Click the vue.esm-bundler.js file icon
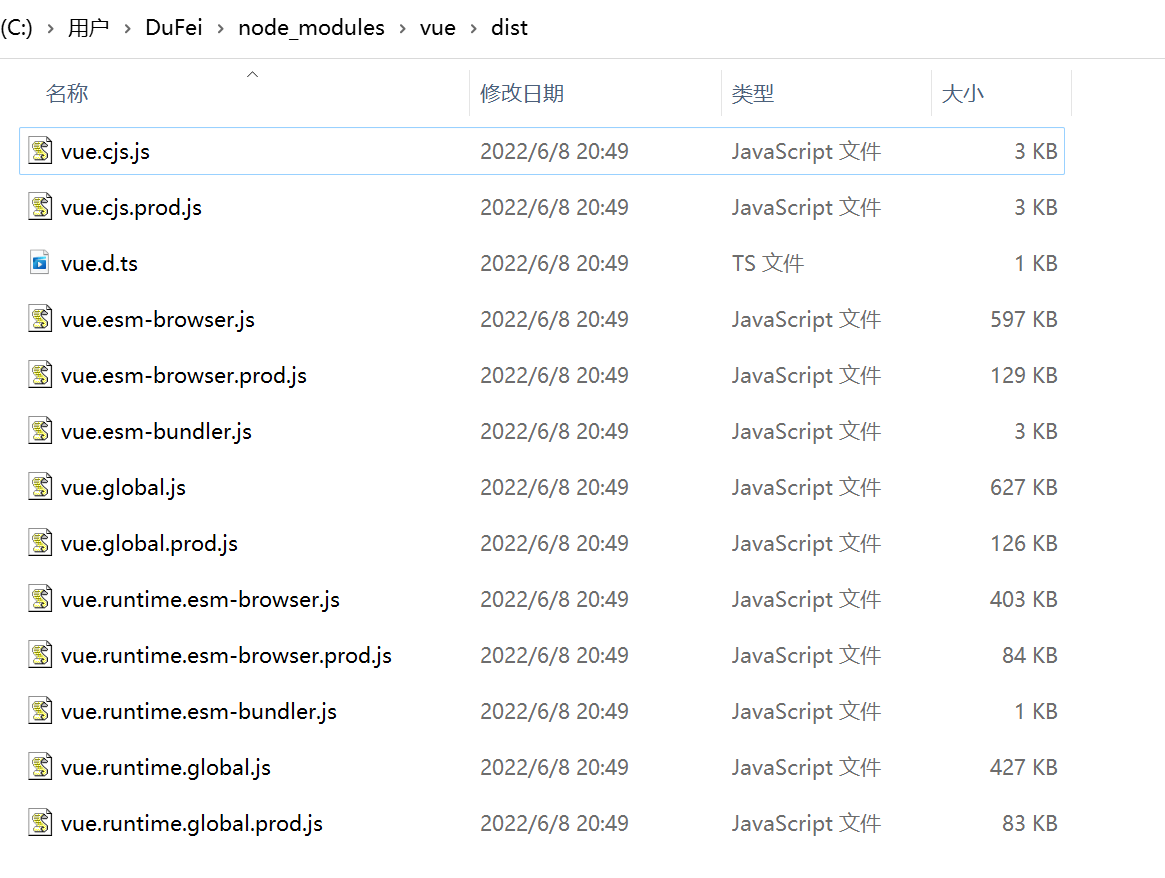 [x=40, y=431]
